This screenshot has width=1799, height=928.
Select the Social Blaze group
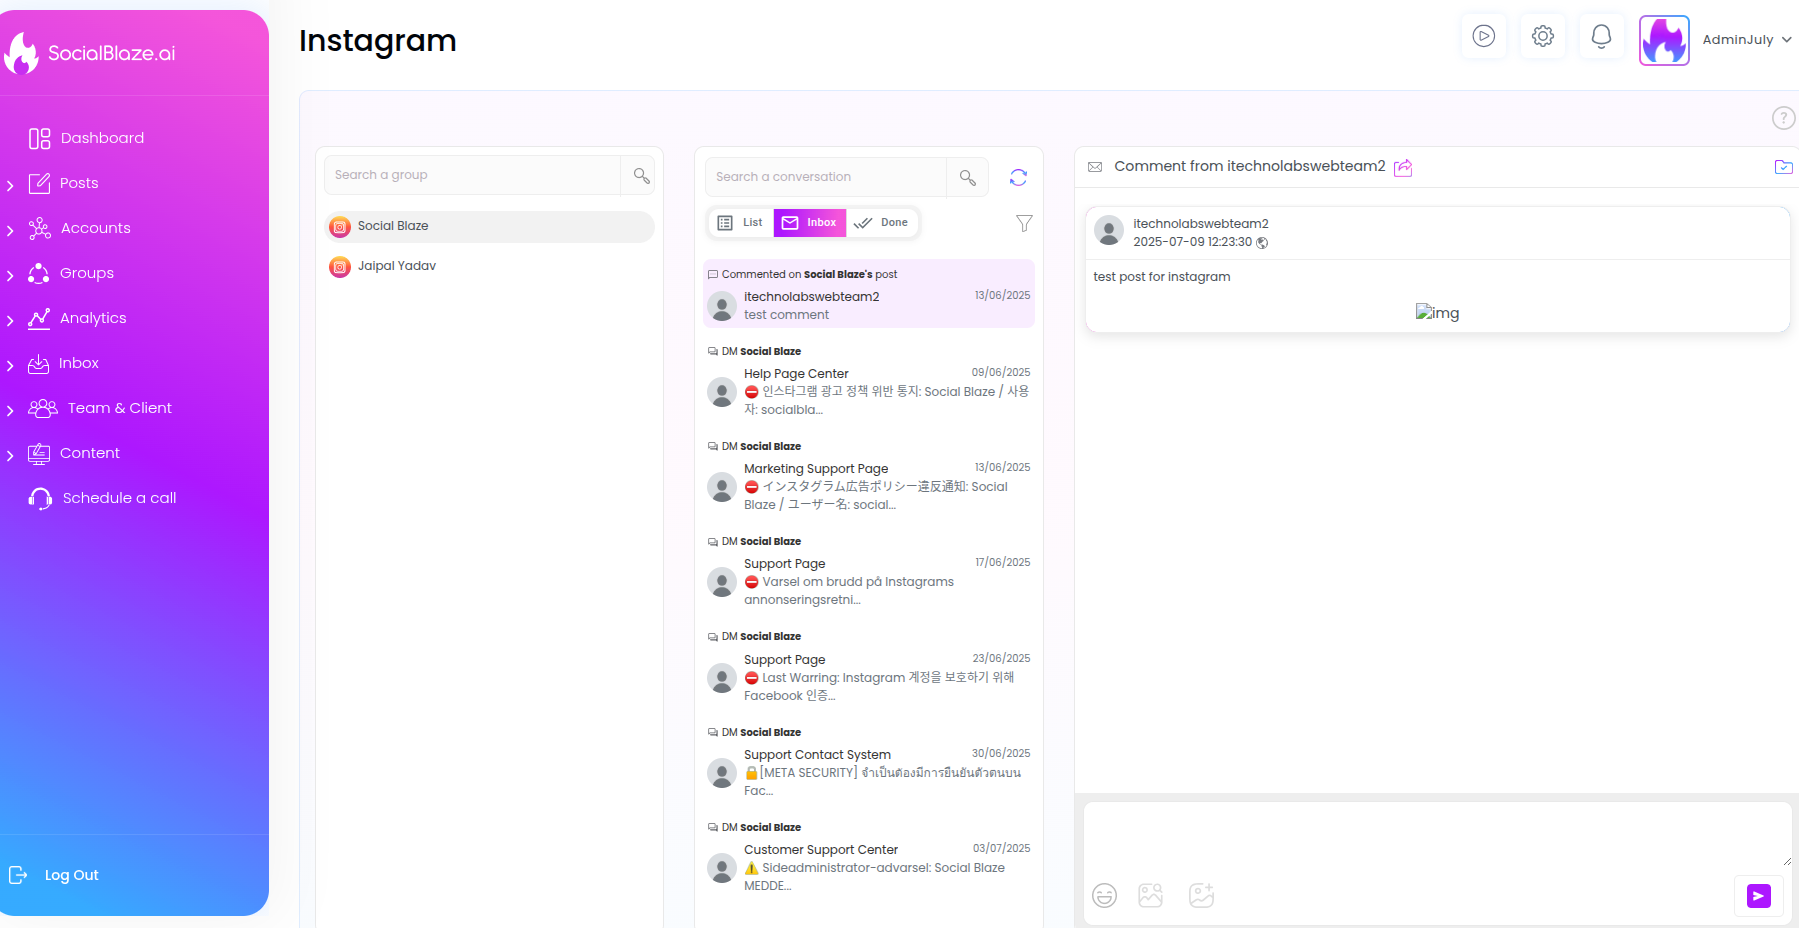(x=489, y=226)
